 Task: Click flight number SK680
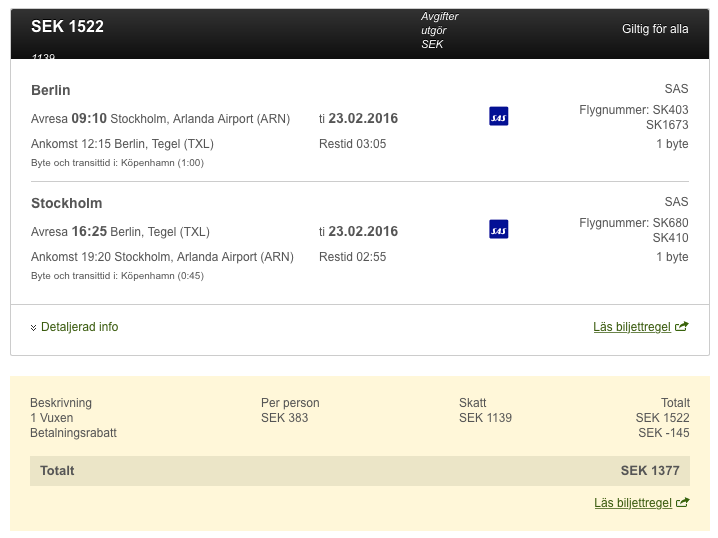coord(670,223)
